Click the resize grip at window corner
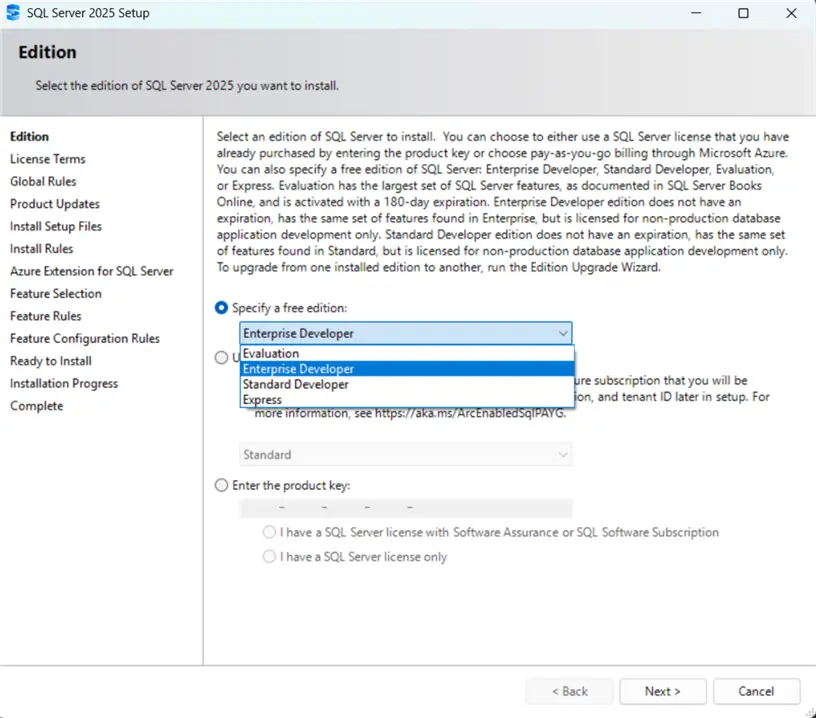This screenshot has height=718, width=816. tap(811, 713)
